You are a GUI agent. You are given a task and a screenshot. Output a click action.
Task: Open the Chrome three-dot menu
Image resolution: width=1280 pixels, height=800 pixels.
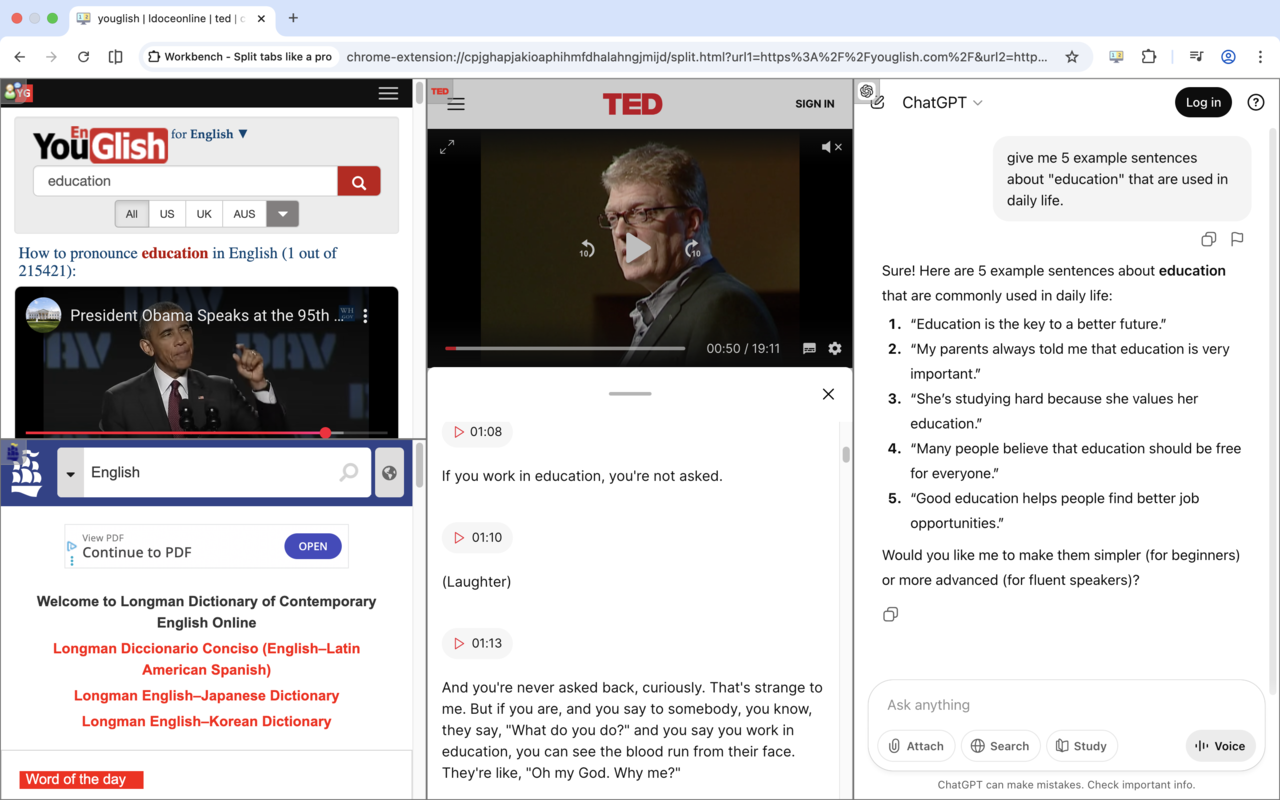click(x=1260, y=57)
